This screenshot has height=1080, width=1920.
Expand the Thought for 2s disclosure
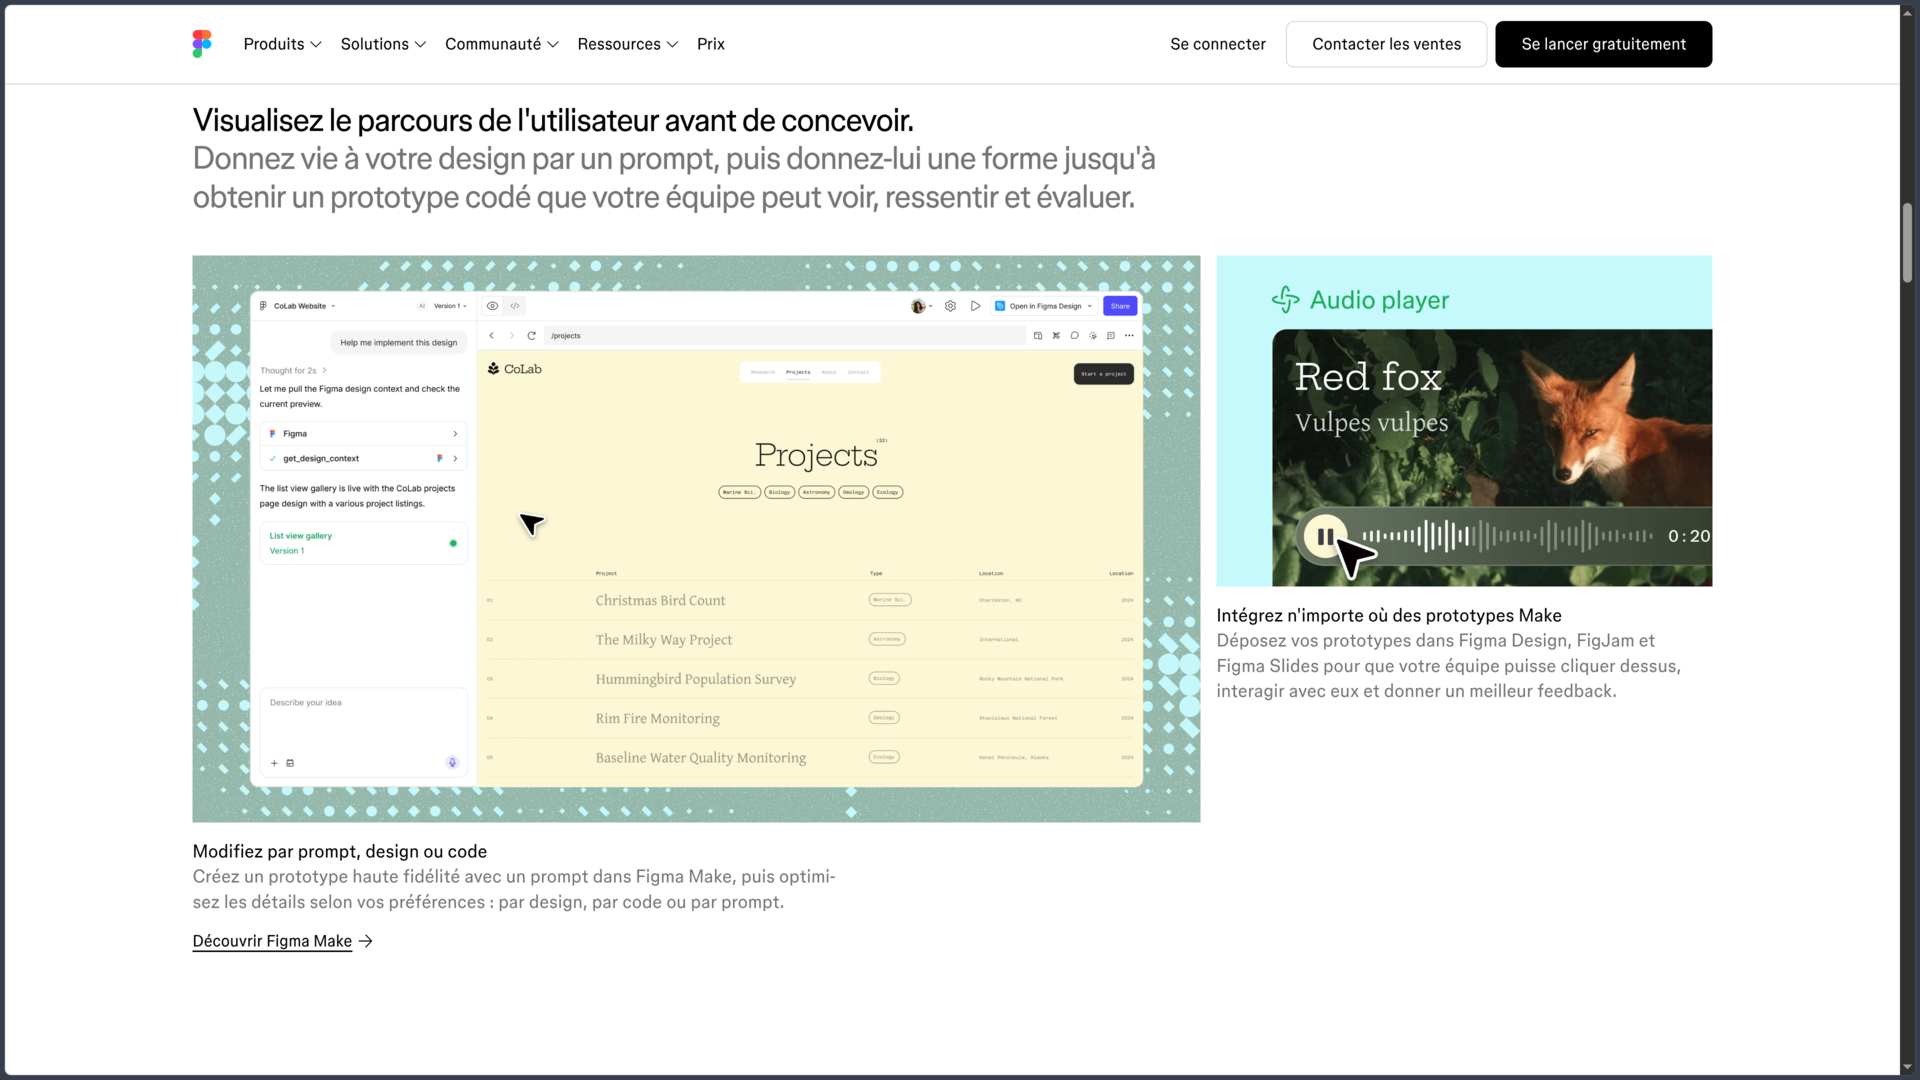pyautogui.click(x=293, y=370)
